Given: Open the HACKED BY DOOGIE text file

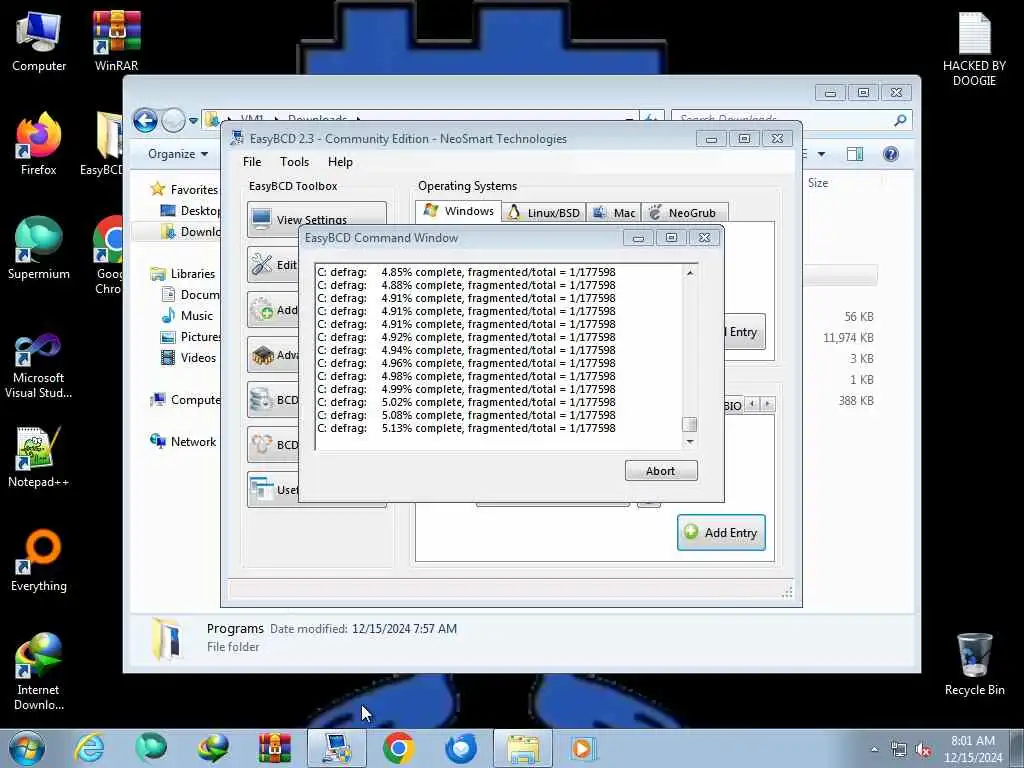Looking at the screenshot, I should click(974, 50).
